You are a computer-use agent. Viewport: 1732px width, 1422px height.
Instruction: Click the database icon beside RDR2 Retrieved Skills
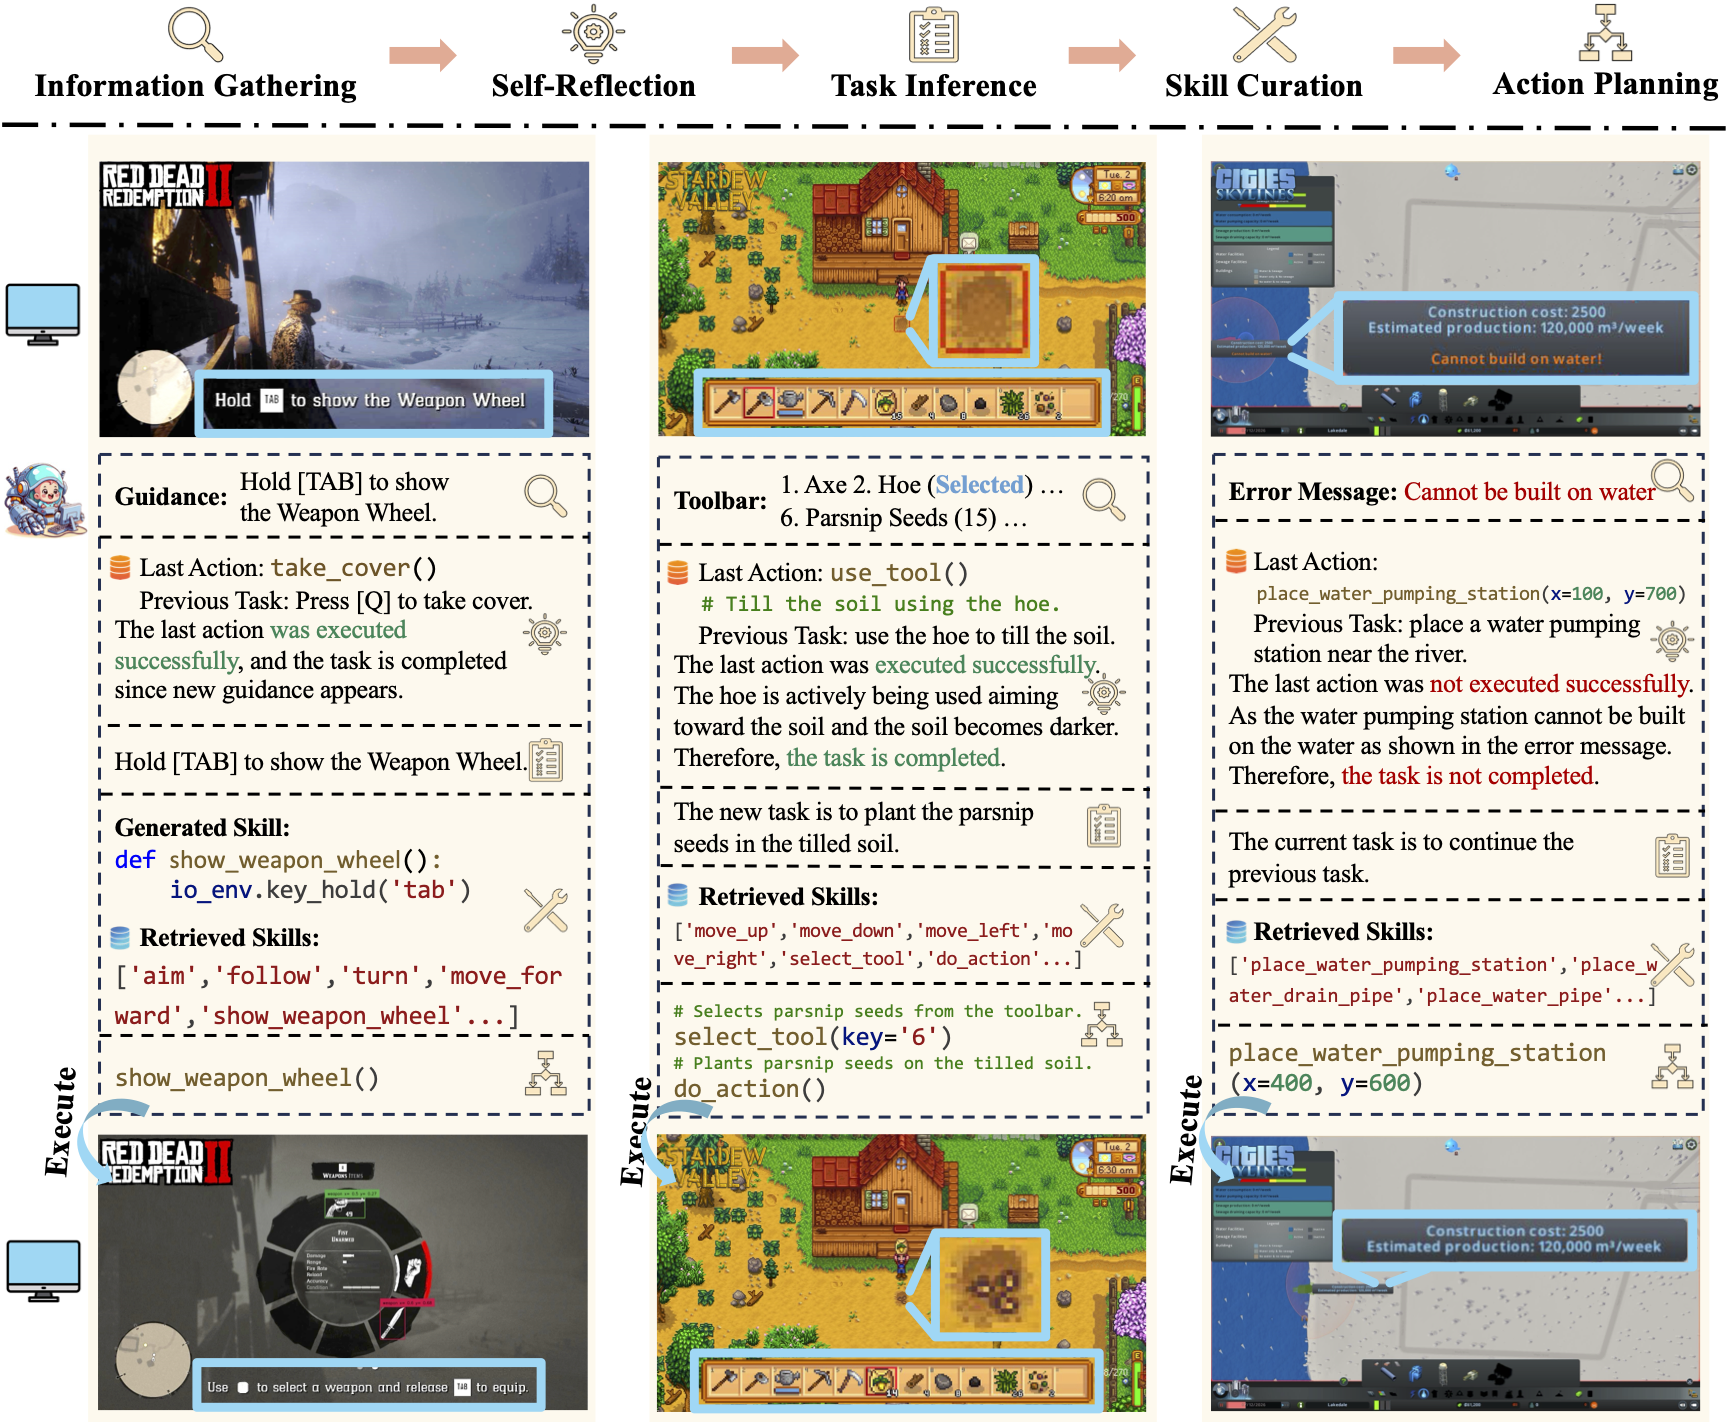pyautogui.click(x=120, y=937)
